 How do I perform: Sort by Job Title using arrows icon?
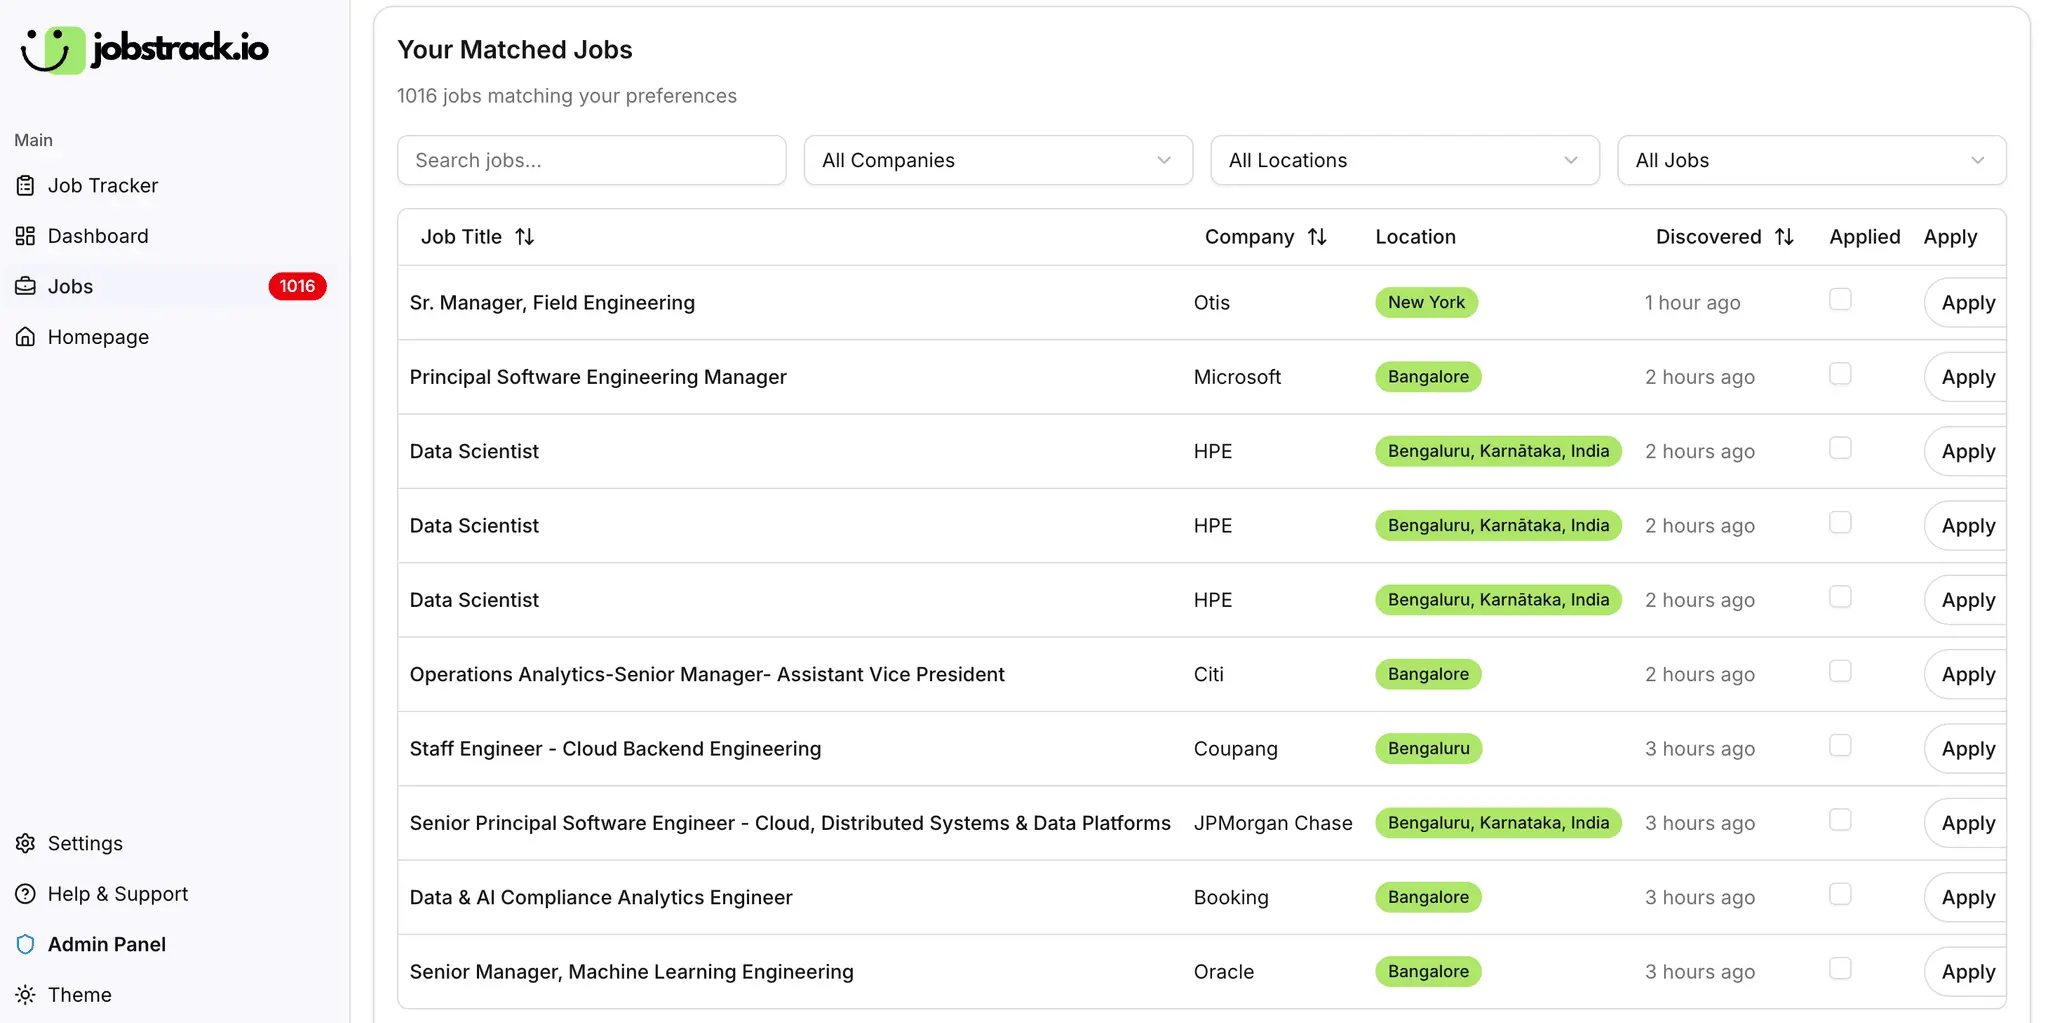point(525,237)
